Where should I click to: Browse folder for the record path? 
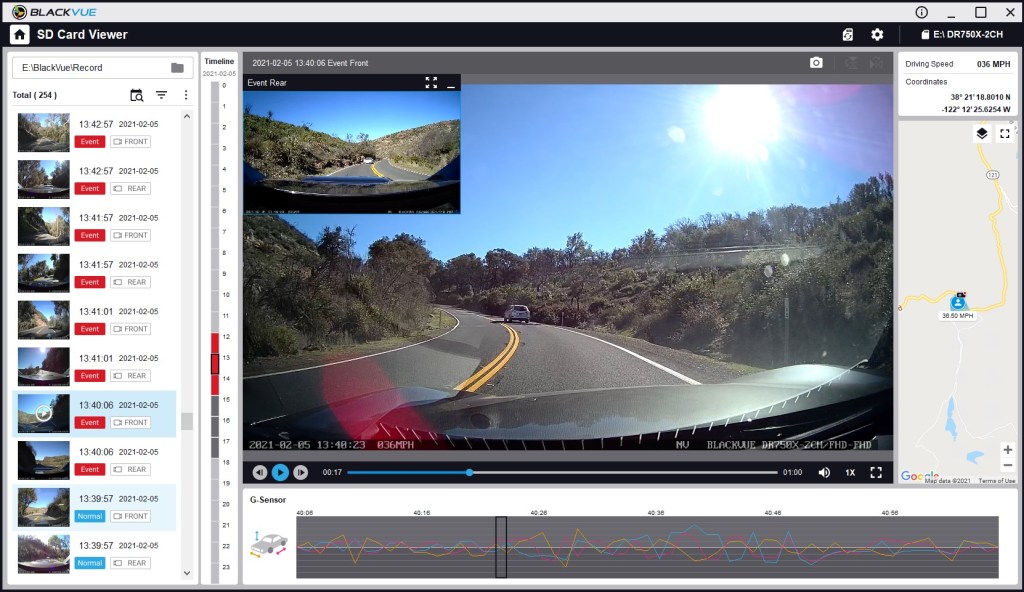(x=177, y=68)
